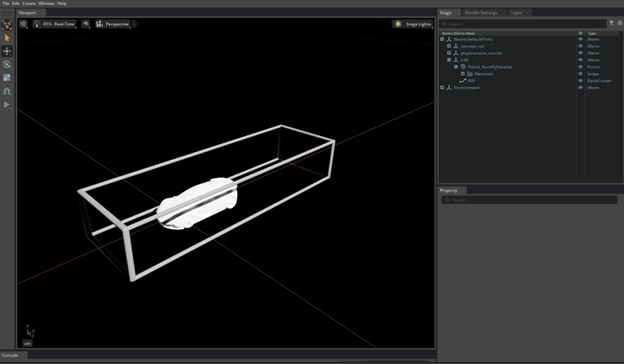624x364 pixels.
Task: Open viewport settings sliders icon
Action: pos(23,24)
